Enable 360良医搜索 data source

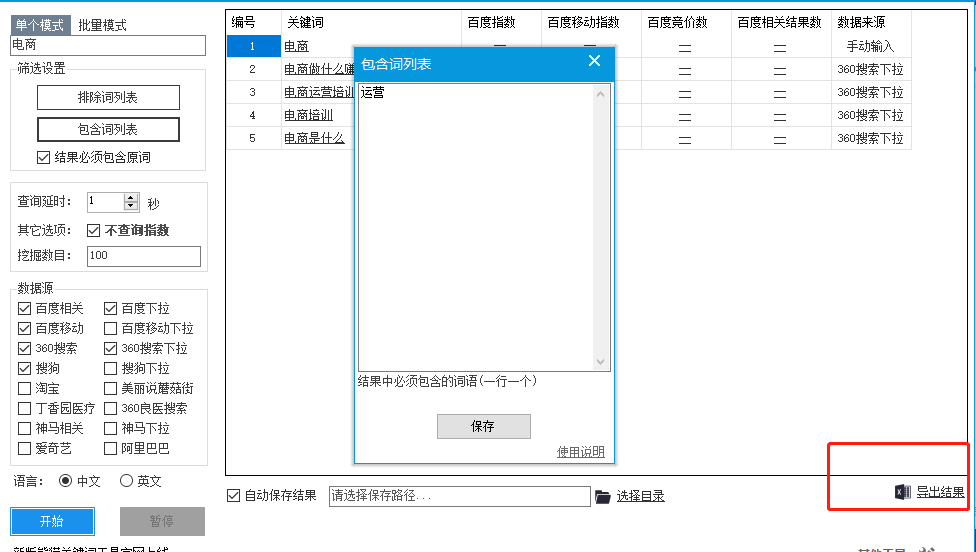[110, 408]
